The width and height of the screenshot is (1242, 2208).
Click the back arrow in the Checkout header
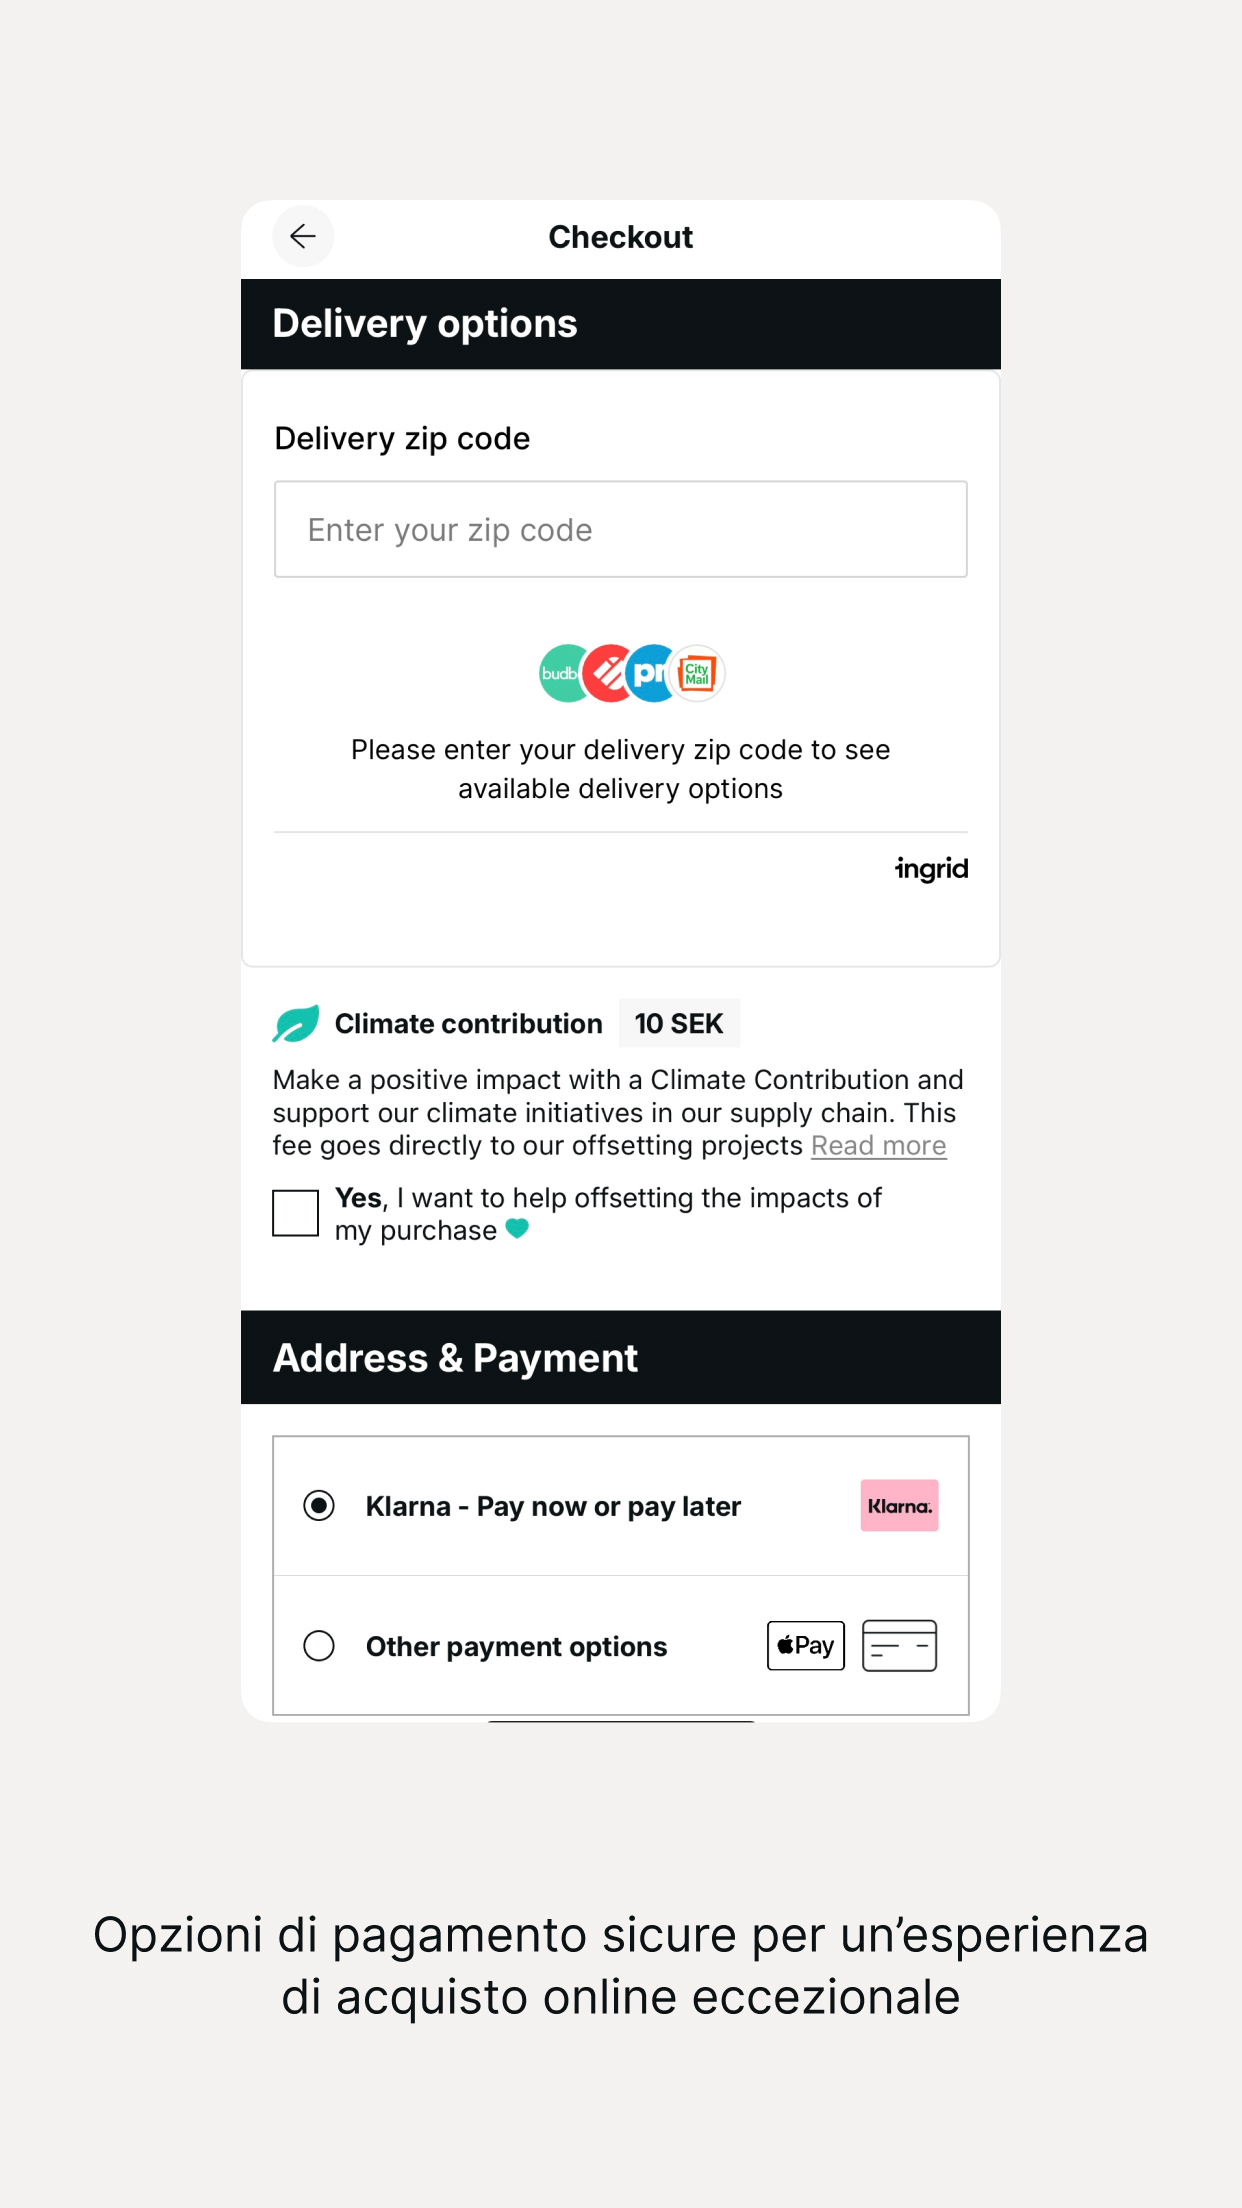(x=303, y=236)
